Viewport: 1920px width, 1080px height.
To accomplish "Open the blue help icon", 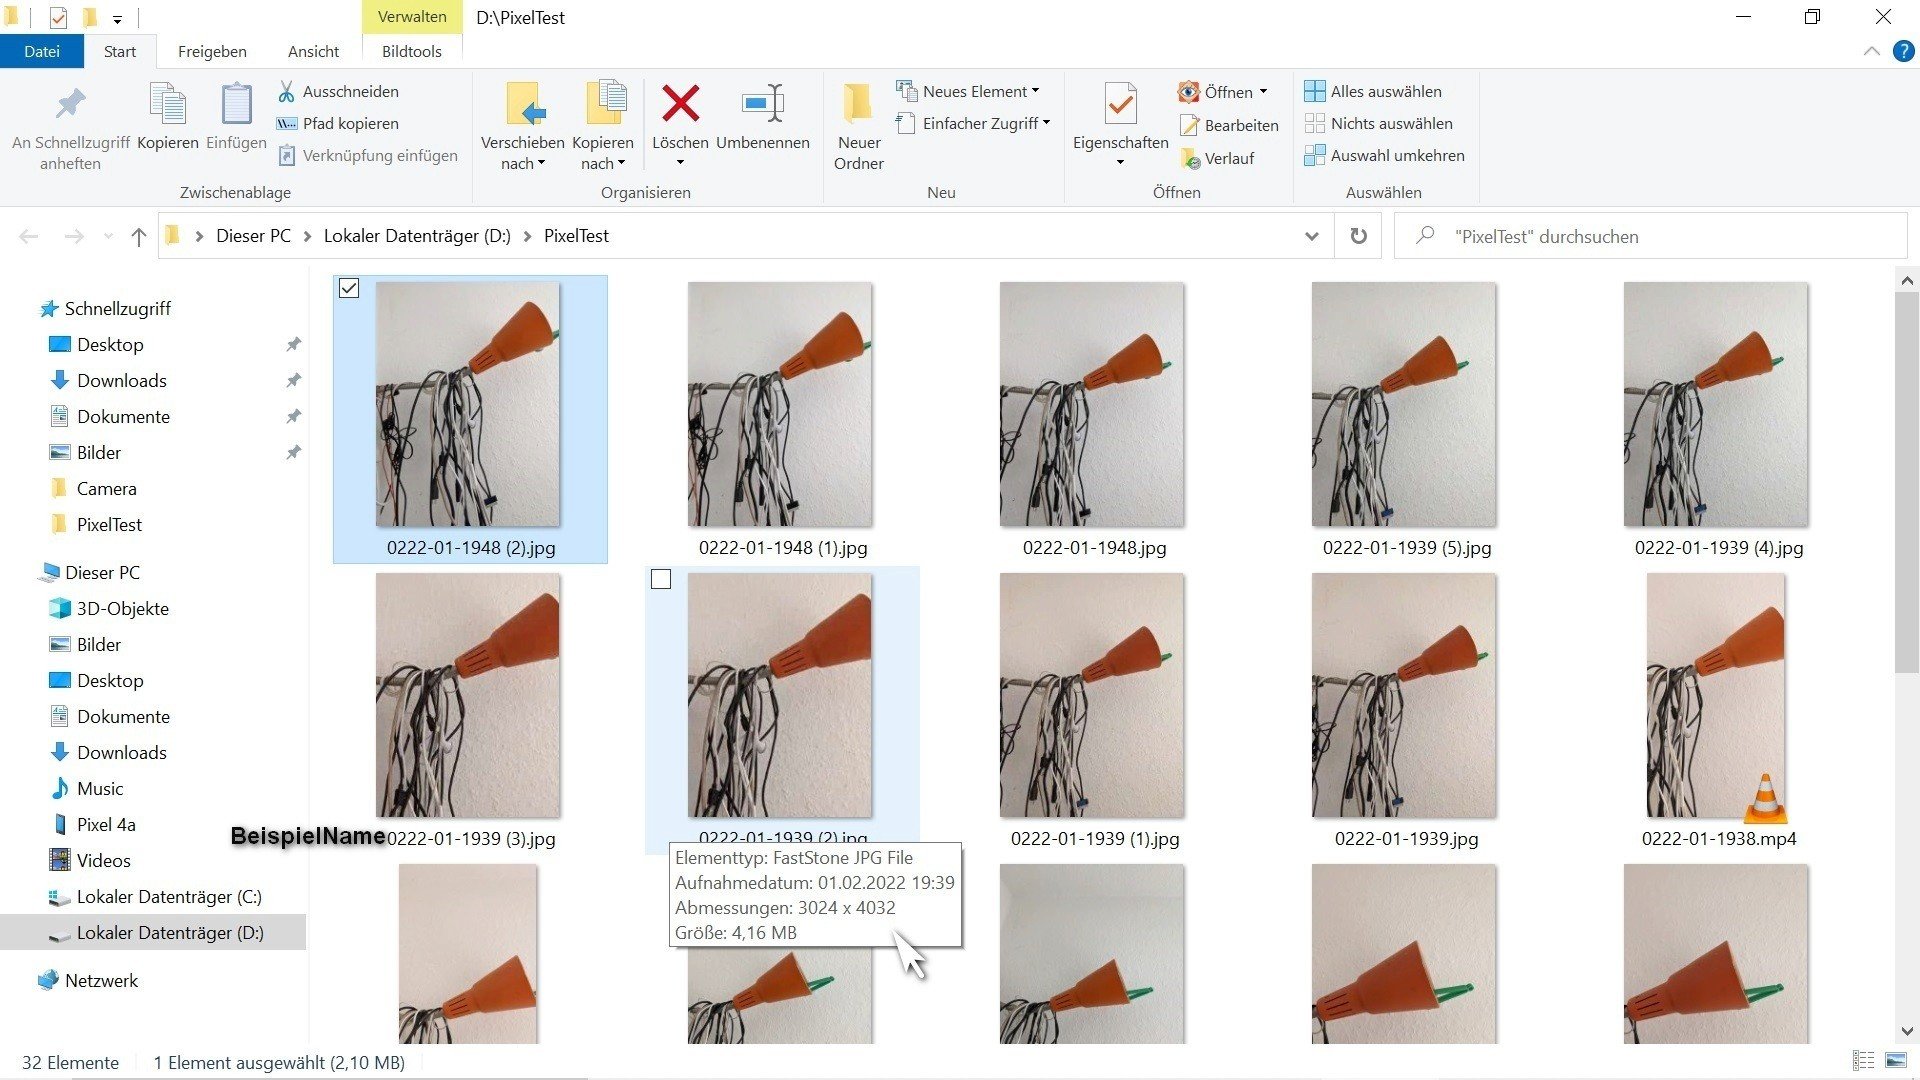I will coord(1904,51).
